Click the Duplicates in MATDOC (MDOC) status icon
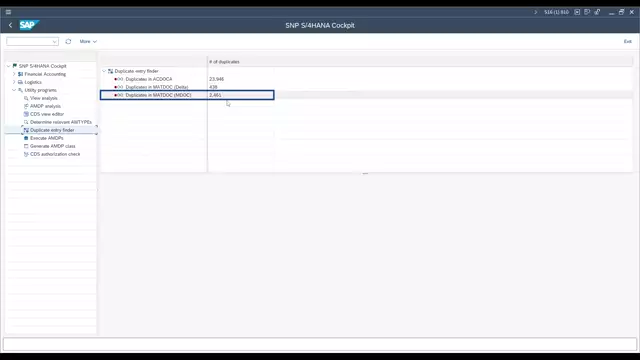This screenshot has width=640, height=360. click(119, 95)
